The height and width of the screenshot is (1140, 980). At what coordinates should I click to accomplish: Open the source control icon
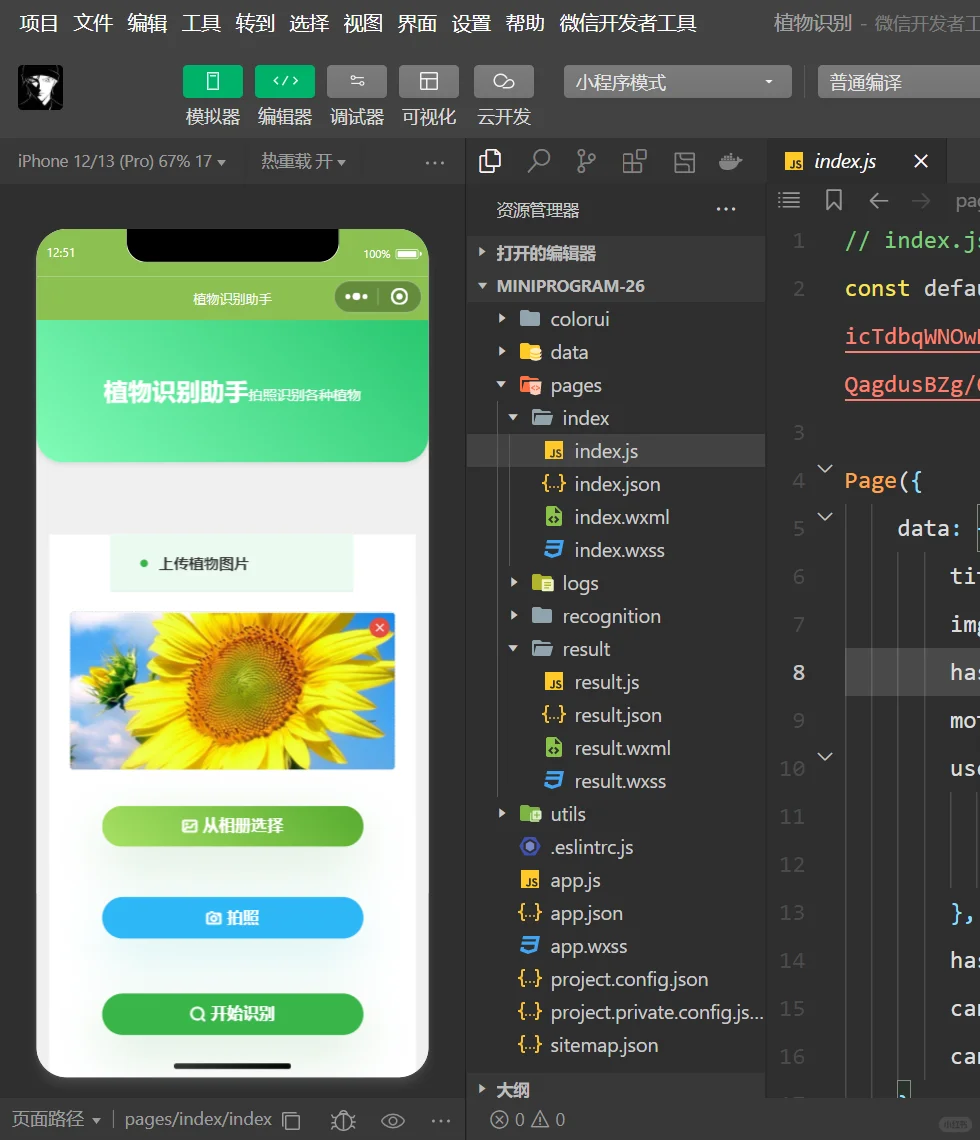586,161
